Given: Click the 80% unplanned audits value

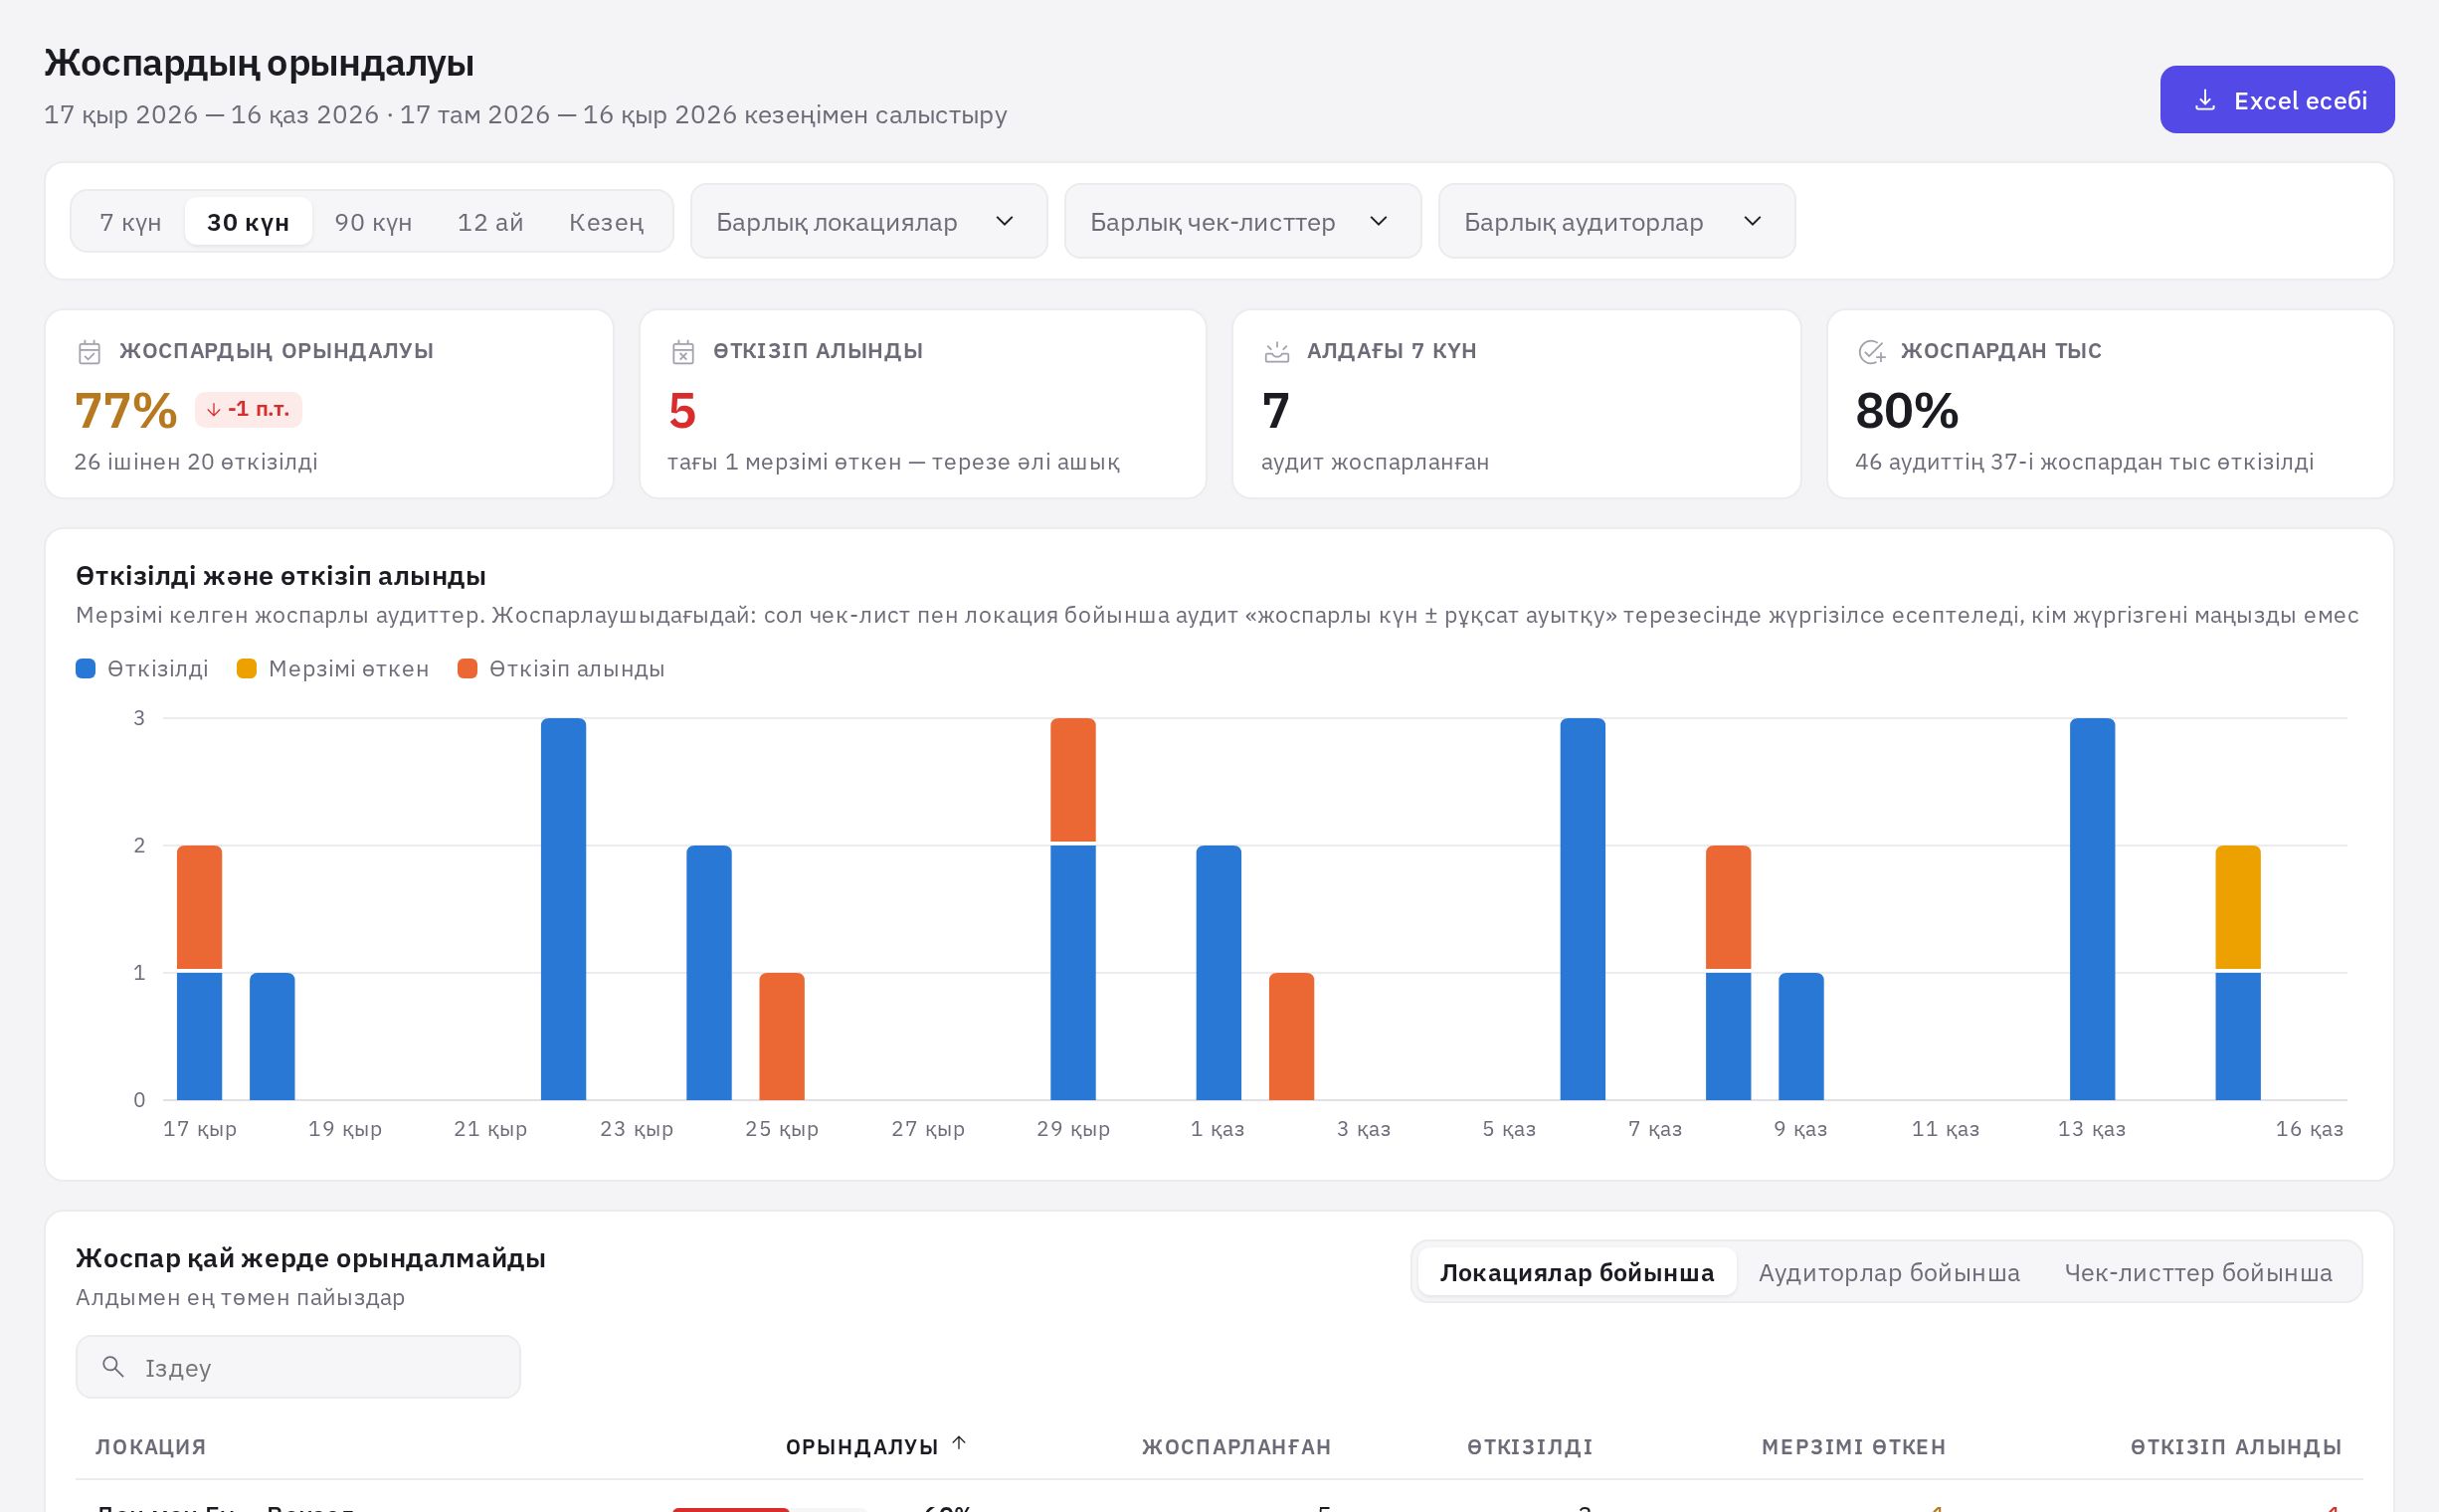Looking at the screenshot, I should click(x=1907, y=411).
